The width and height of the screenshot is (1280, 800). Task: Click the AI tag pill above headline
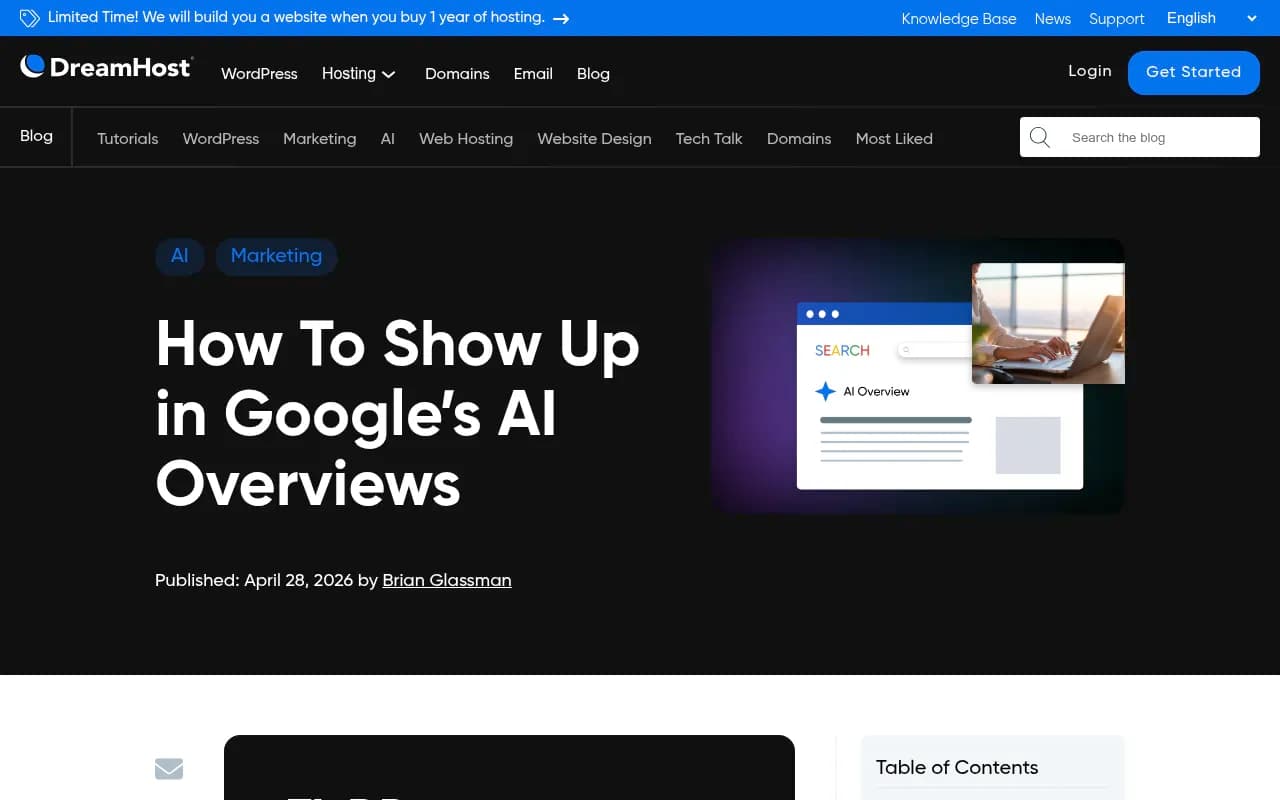click(180, 256)
